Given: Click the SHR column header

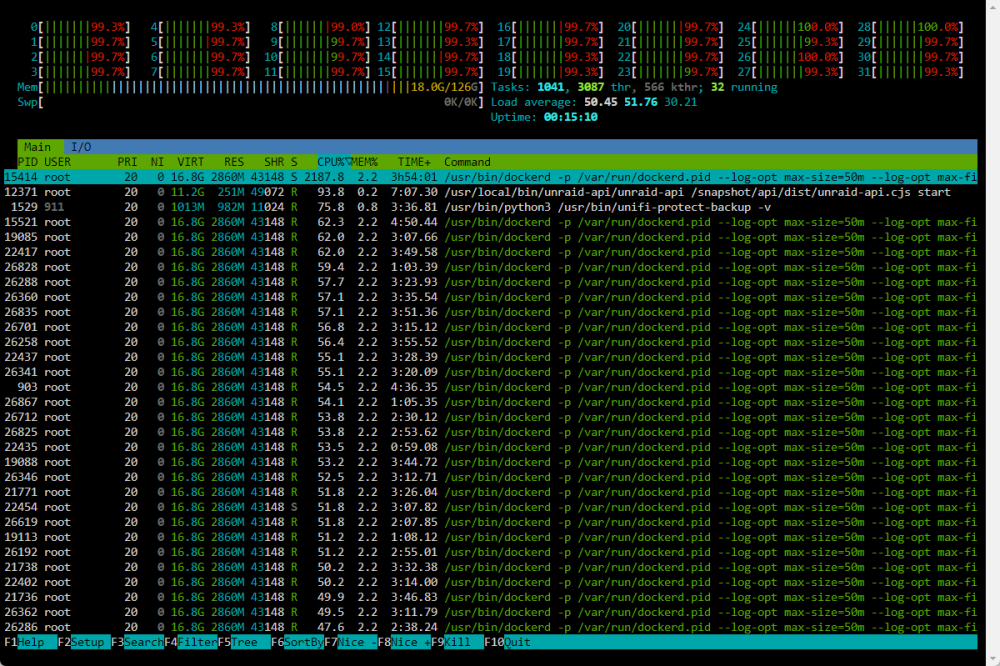Looking at the screenshot, I should pos(274,162).
